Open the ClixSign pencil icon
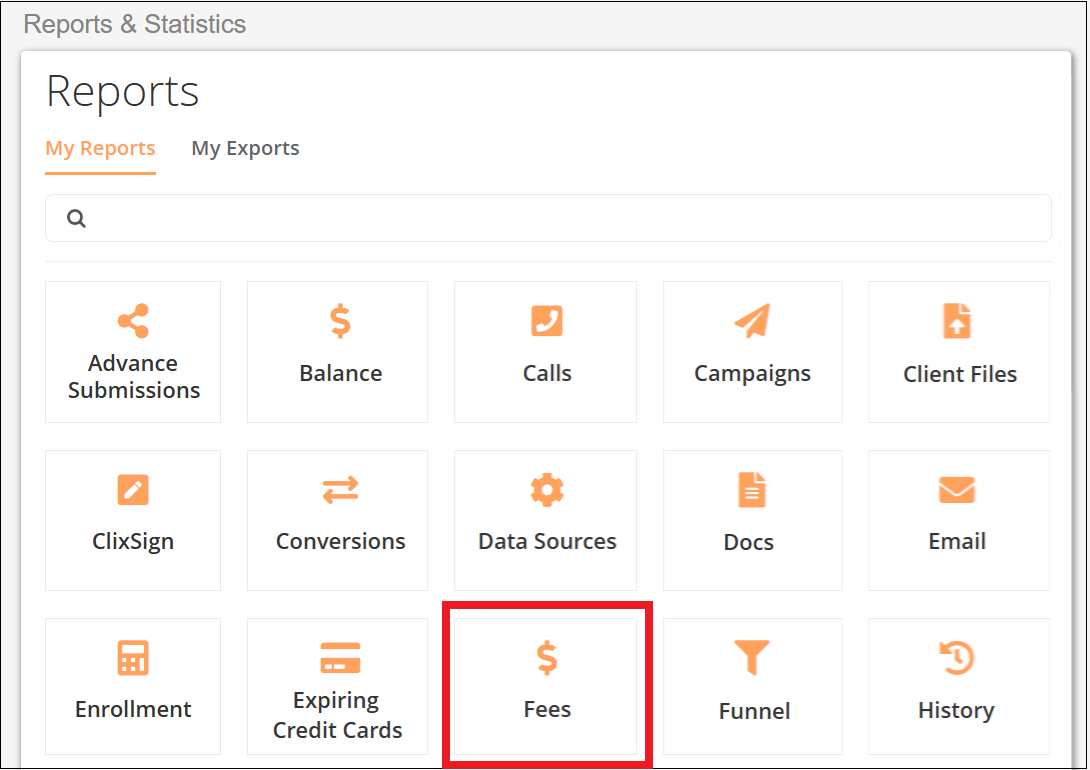The image size is (1090, 770). point(133,489)
